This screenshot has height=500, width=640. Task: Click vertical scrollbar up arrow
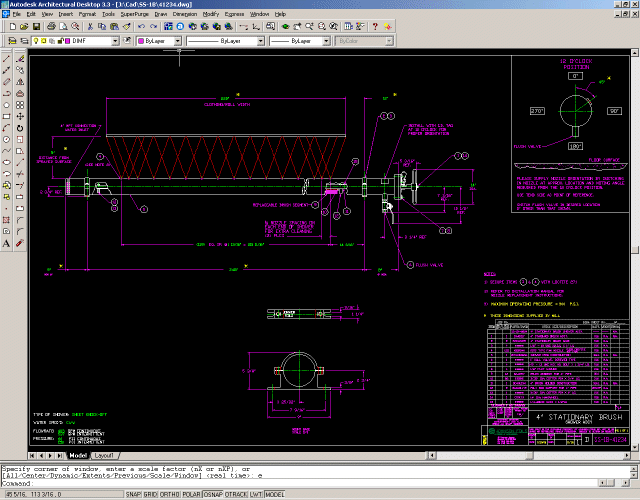635,53
